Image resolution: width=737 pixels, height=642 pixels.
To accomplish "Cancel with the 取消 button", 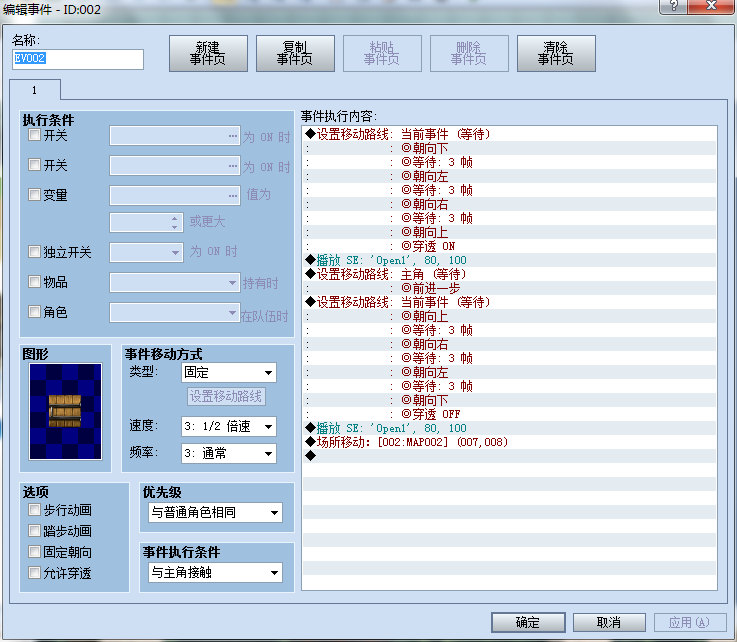I will [609, 622].
